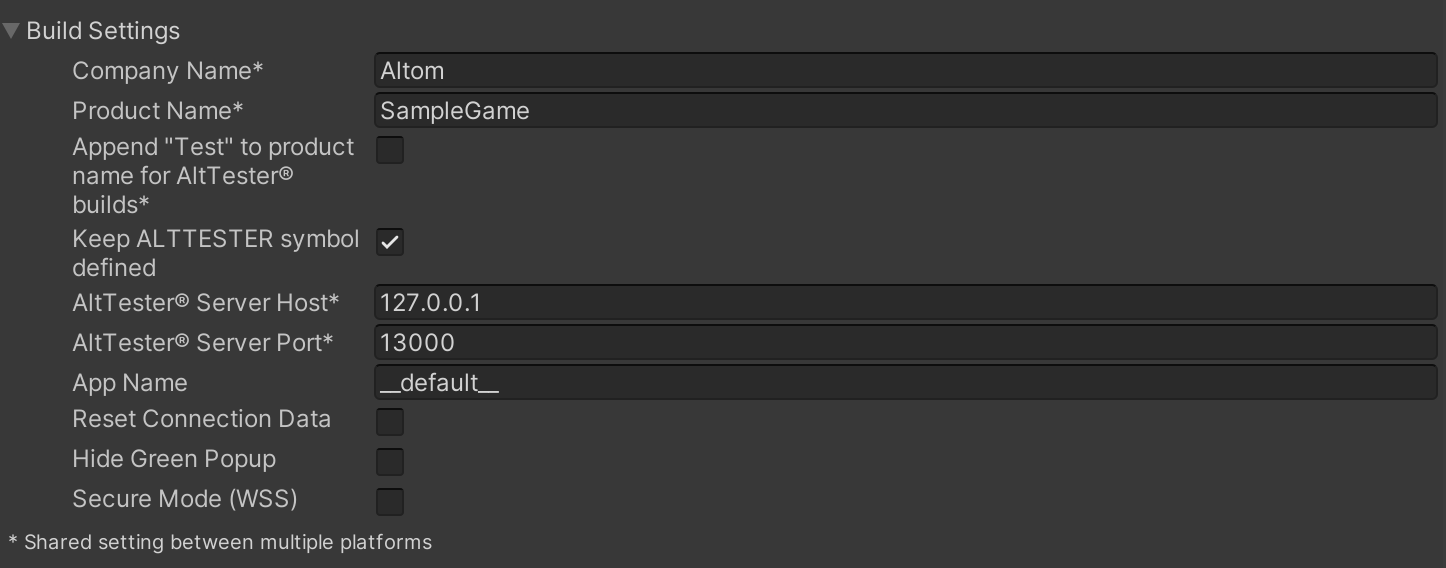Click the App Name input field
Viewport: 1446px width, 568px height.
point(905,383)
